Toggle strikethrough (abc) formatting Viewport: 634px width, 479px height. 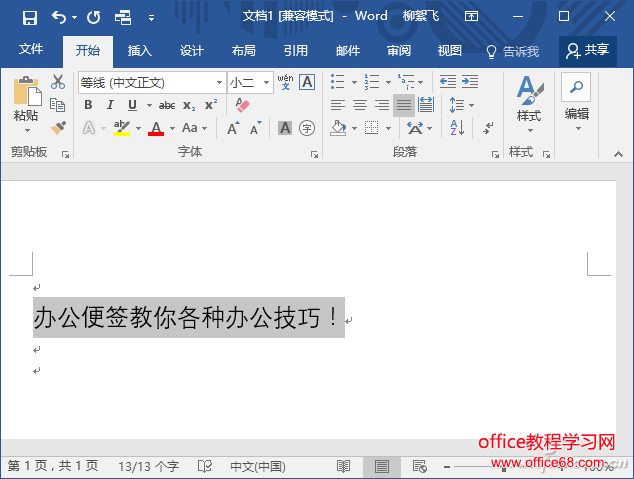point(167,106)
